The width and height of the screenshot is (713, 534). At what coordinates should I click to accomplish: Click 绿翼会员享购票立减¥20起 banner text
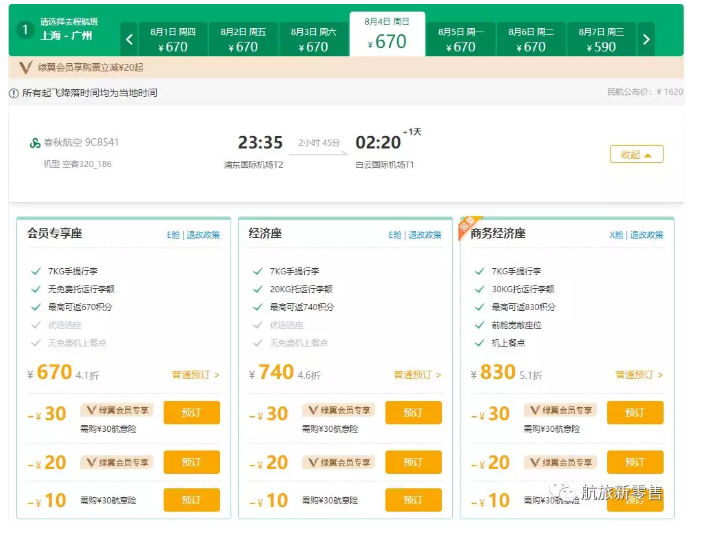point(90,68)
